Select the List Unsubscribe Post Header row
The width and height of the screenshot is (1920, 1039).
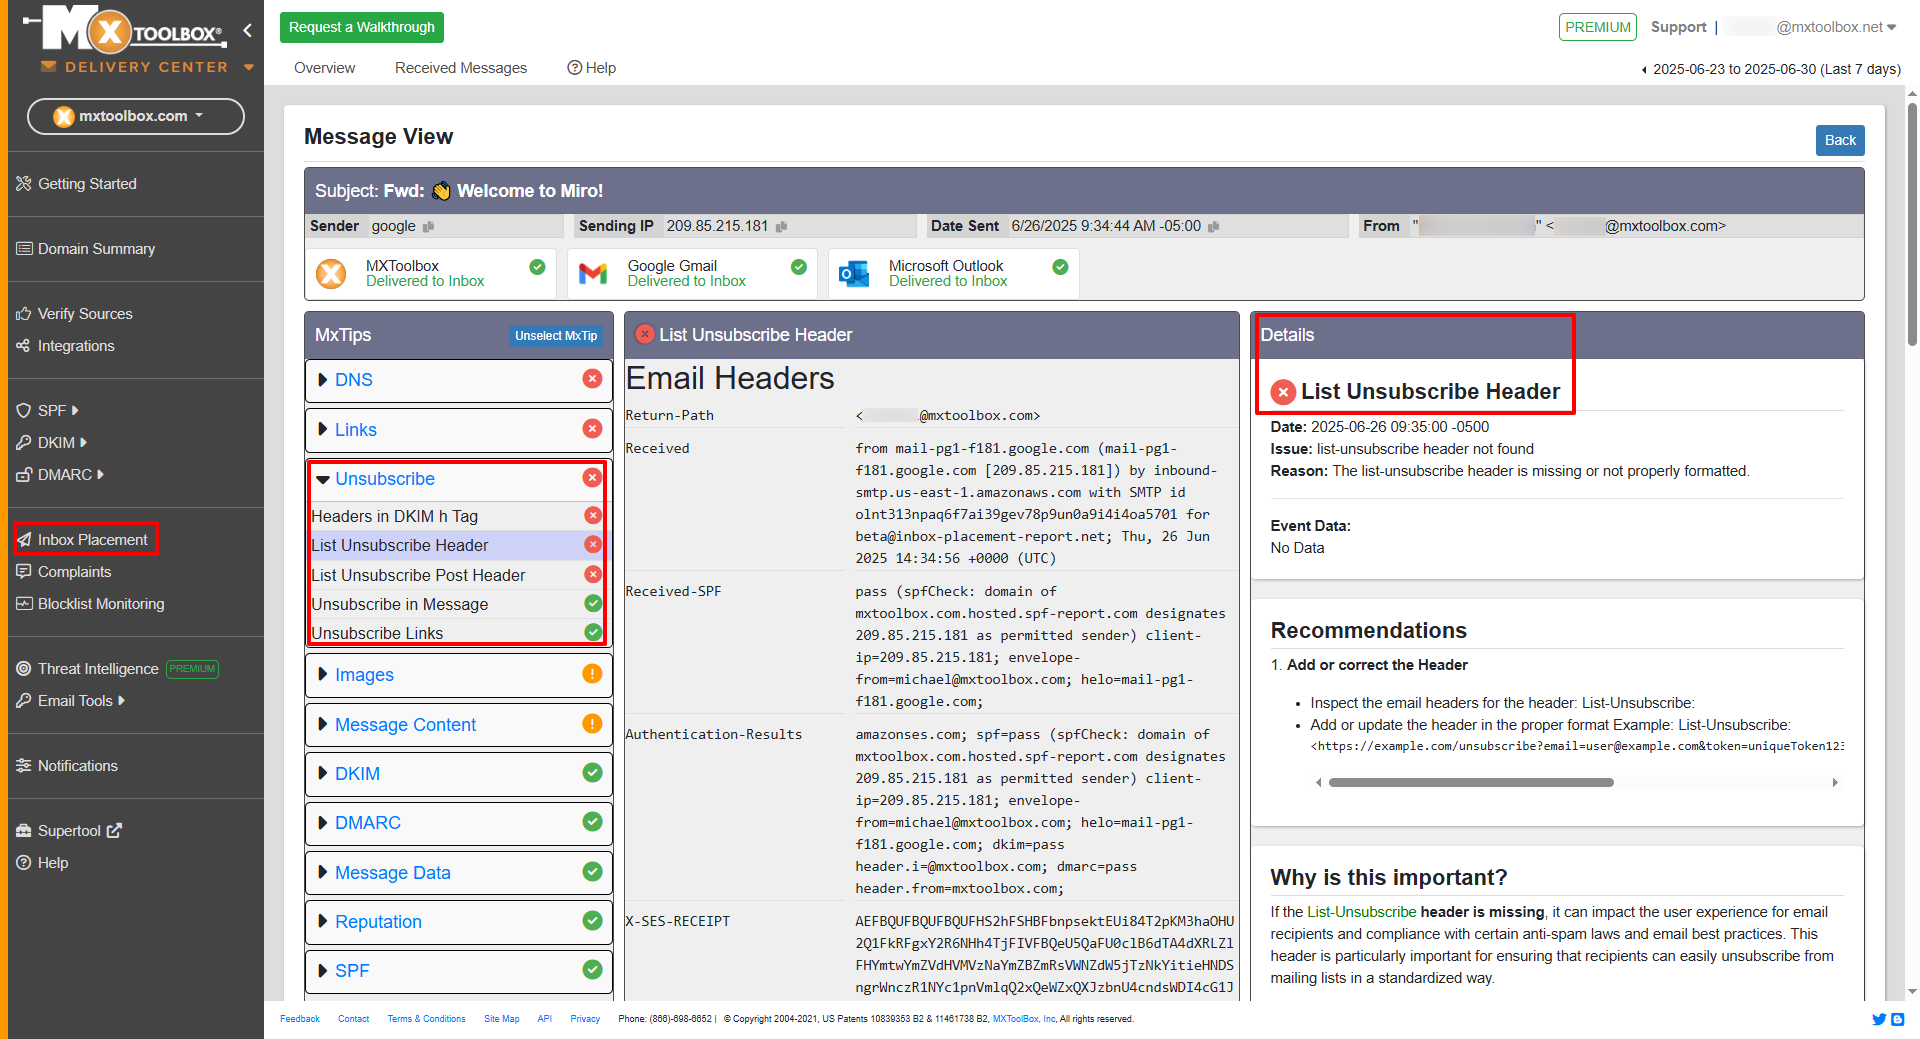[x=418, y=575]
